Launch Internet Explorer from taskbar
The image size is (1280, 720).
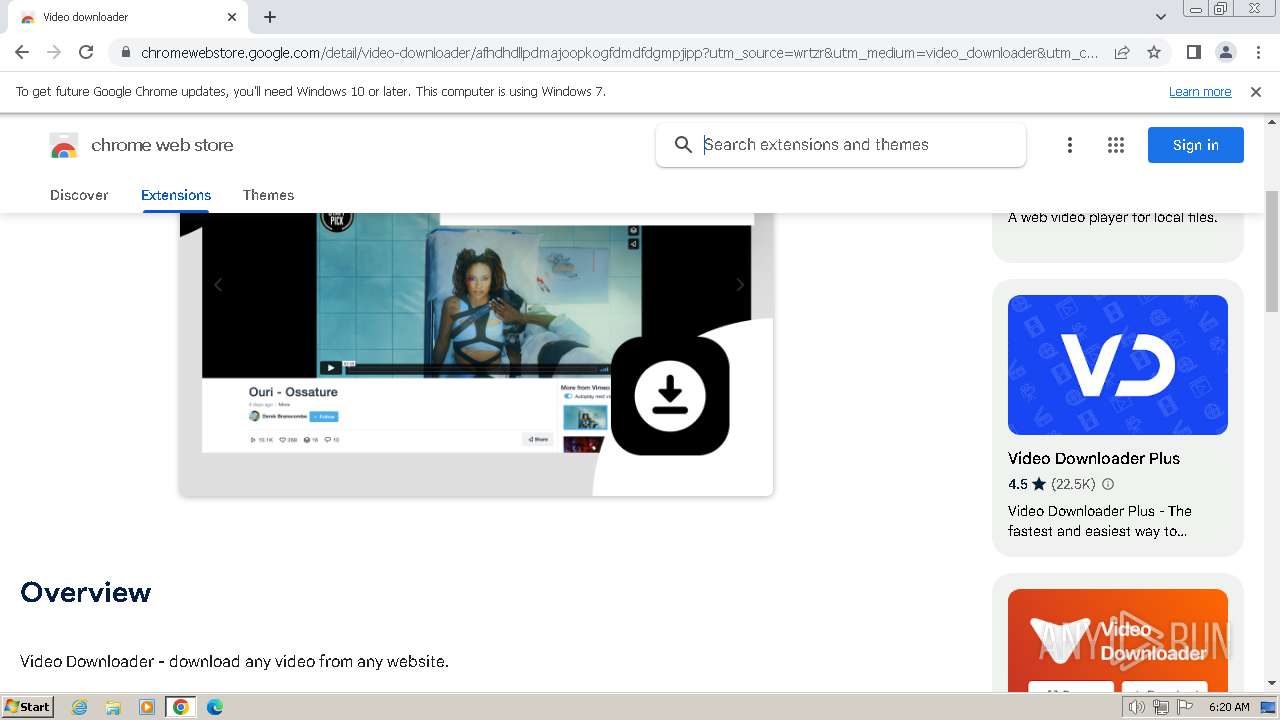click(80, 707)
